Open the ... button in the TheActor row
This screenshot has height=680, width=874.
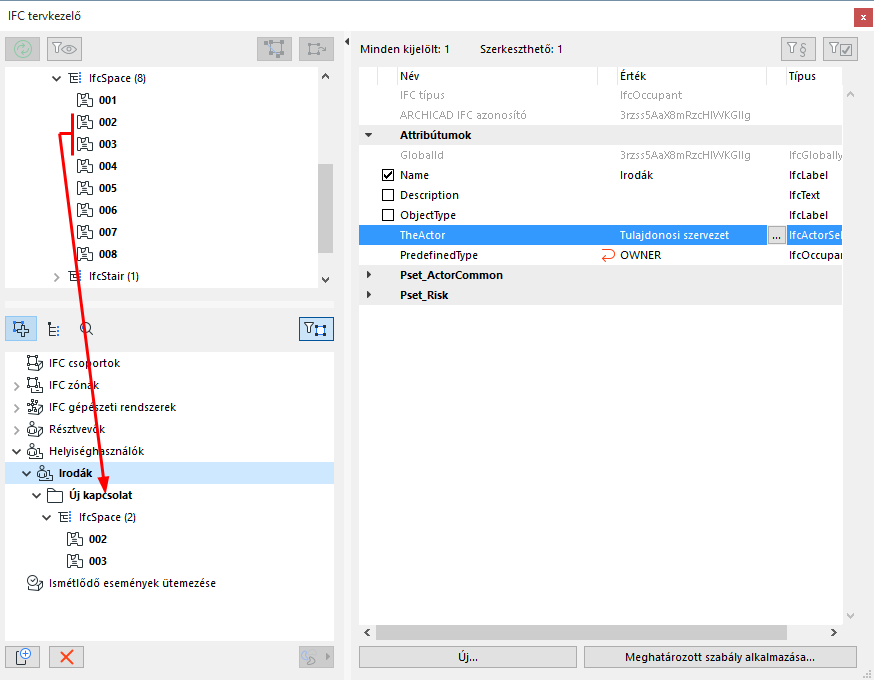[x=776, y=235]
